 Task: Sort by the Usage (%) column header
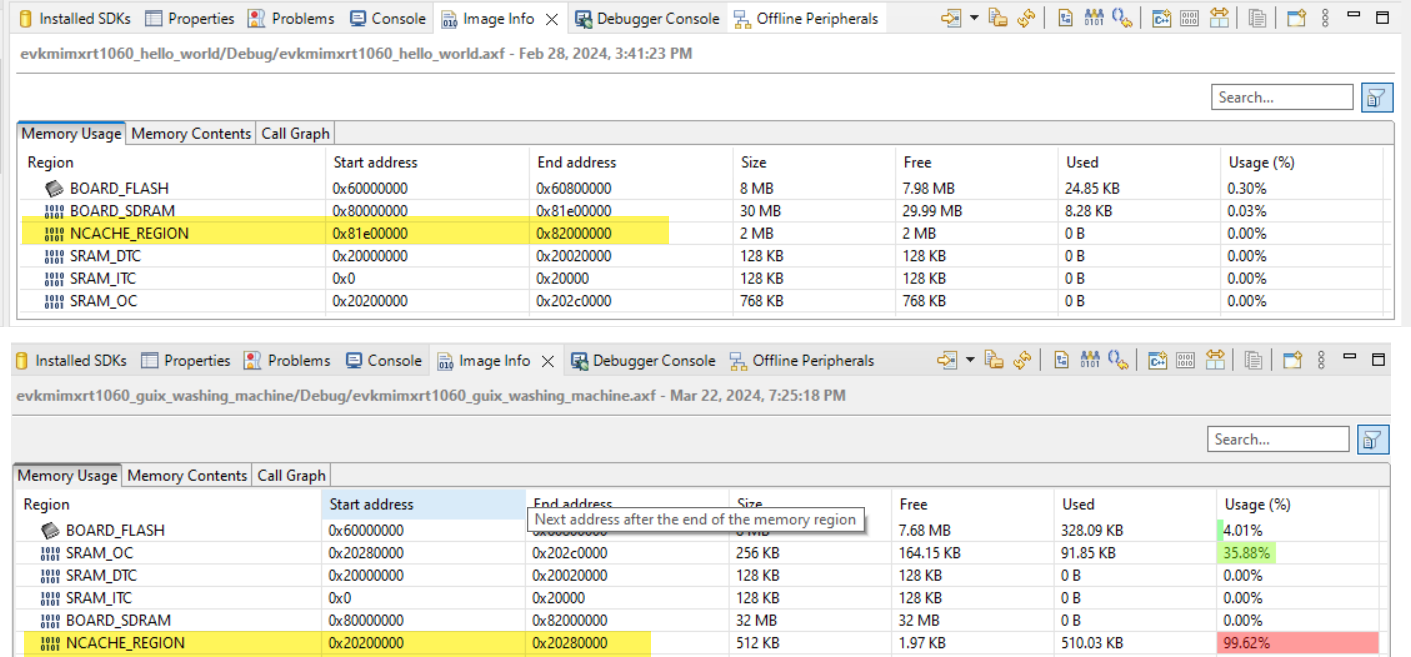1262,161
